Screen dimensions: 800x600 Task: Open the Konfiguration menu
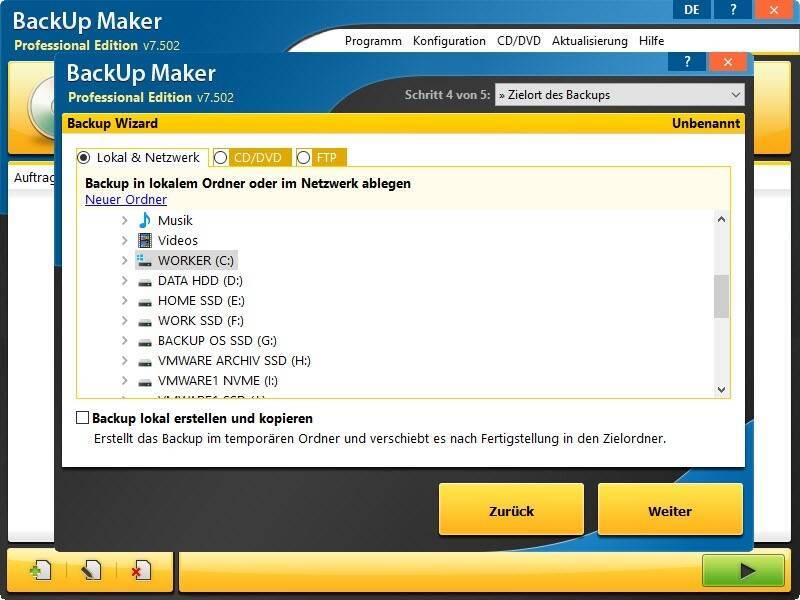tap(449, 41)
